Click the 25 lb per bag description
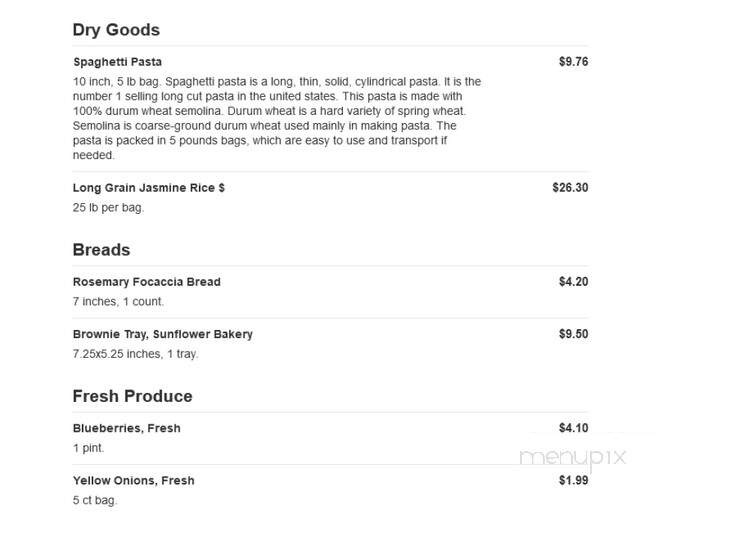This screenshot has height=540, width=752. click(108, 208)
